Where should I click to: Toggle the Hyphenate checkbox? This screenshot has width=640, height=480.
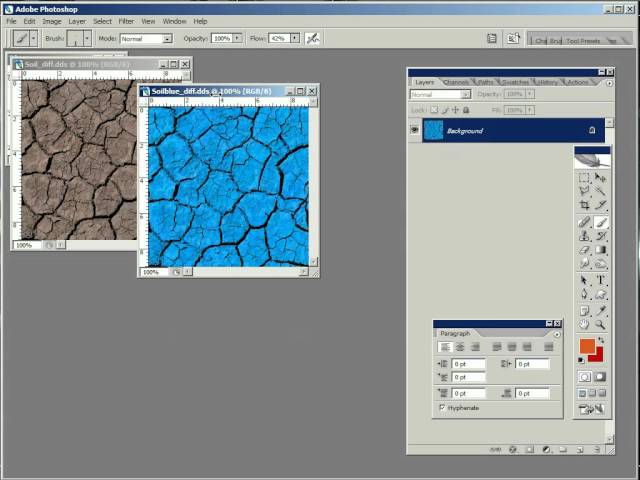click(442, 407)
